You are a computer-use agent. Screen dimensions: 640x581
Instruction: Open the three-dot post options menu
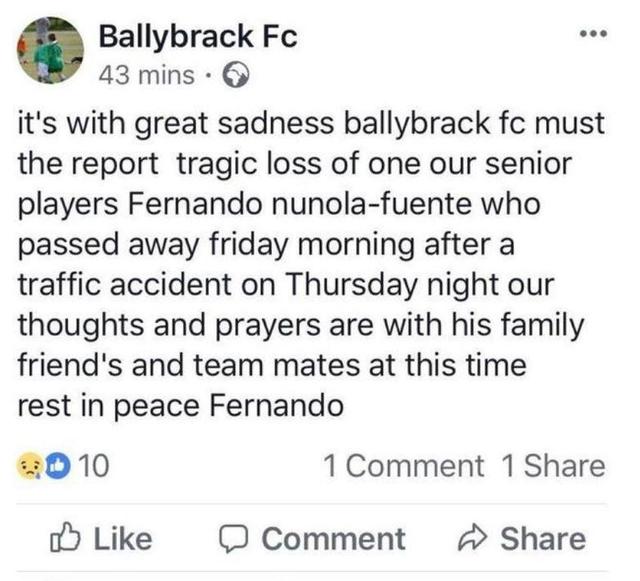tap(594, 33)
